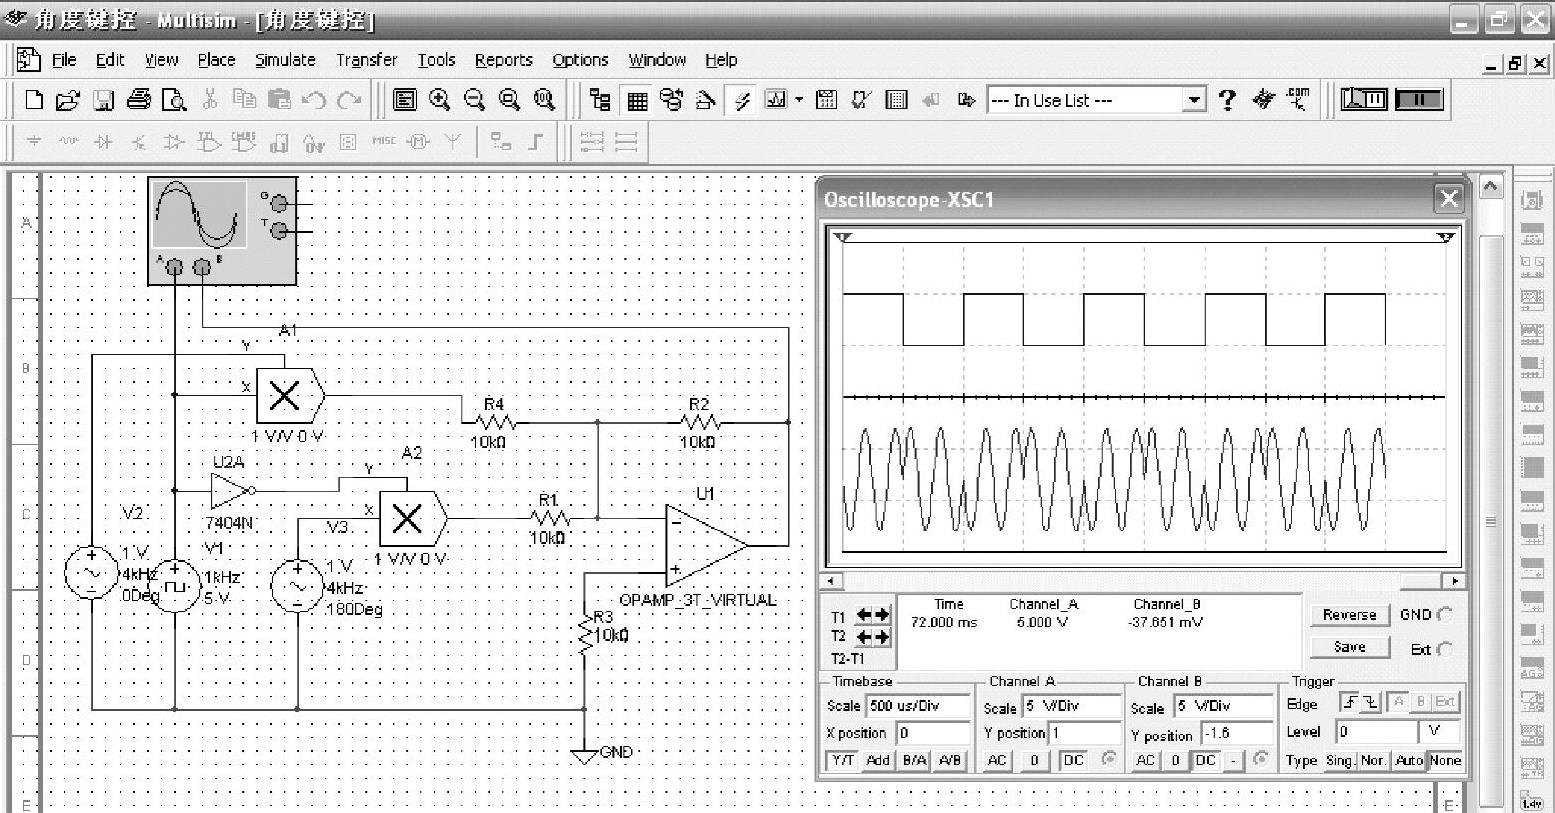Click the Zoom Out magnifier icon
Viewport: 1555px width, 813px height.
click(474, 100)
